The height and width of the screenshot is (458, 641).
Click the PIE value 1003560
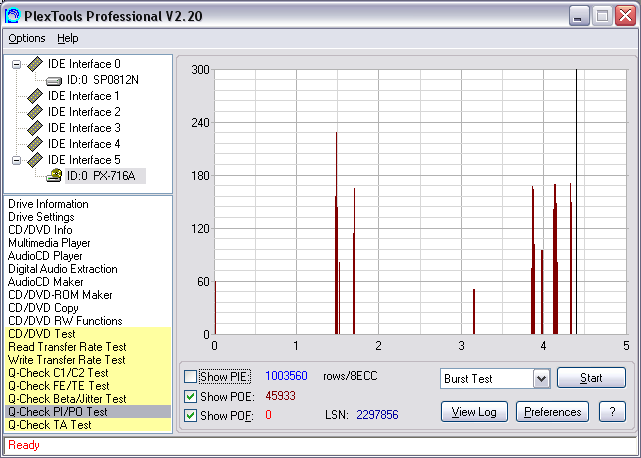tap(286, 376)
